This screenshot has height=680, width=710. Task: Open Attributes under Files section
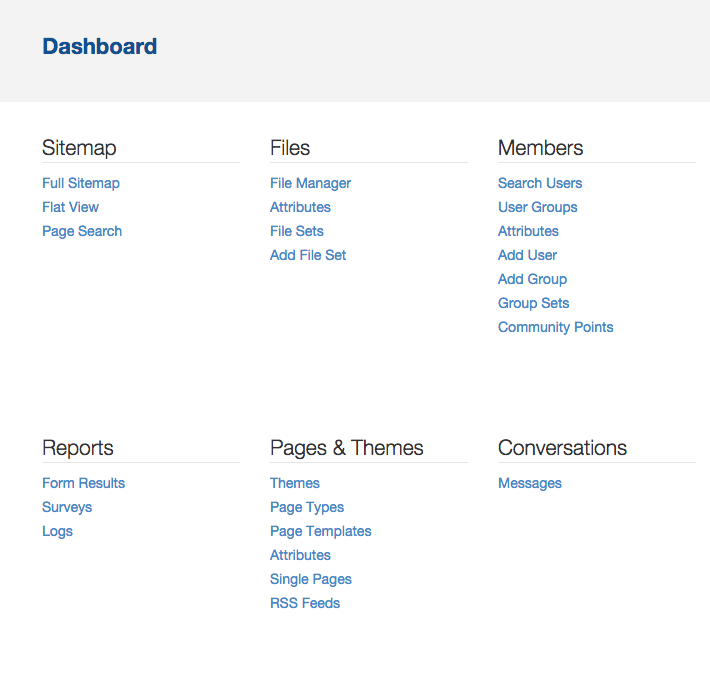click(300, 207)
